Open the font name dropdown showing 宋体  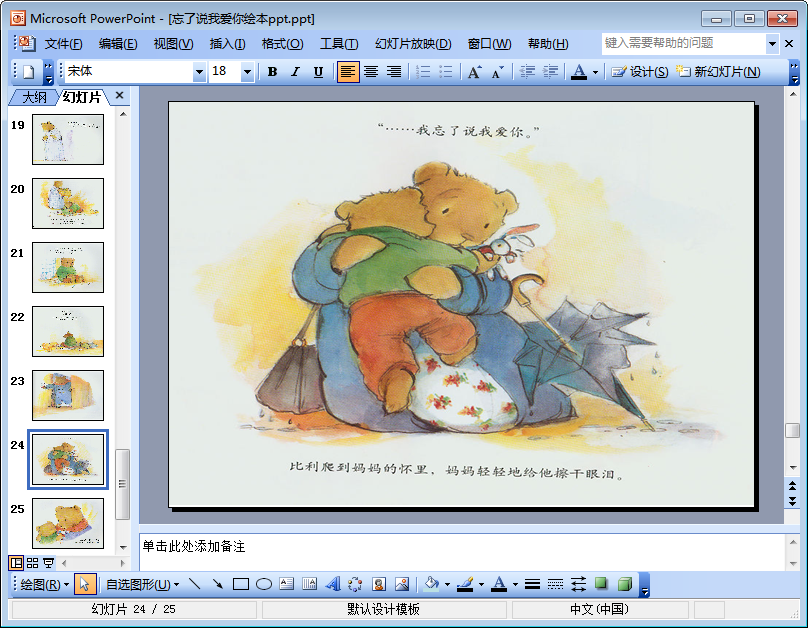[199, 72]
